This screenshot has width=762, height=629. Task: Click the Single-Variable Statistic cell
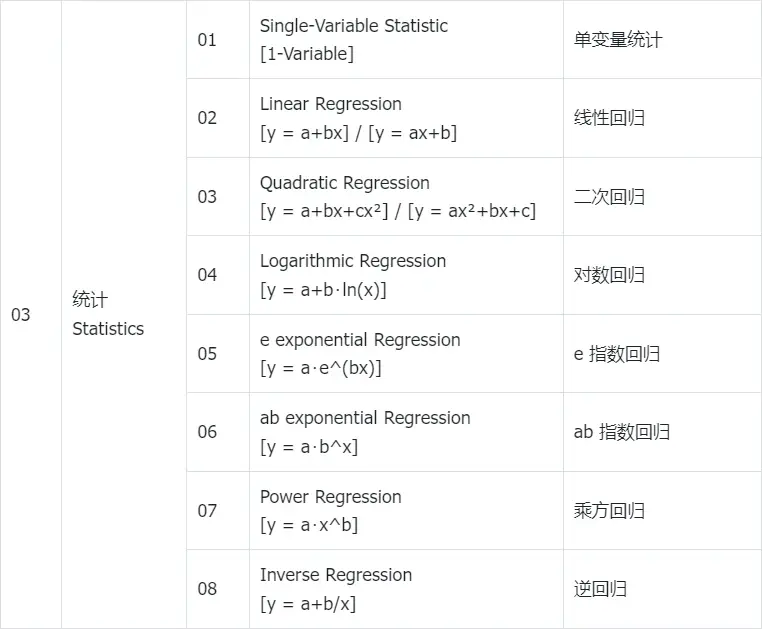coord(406,39)
